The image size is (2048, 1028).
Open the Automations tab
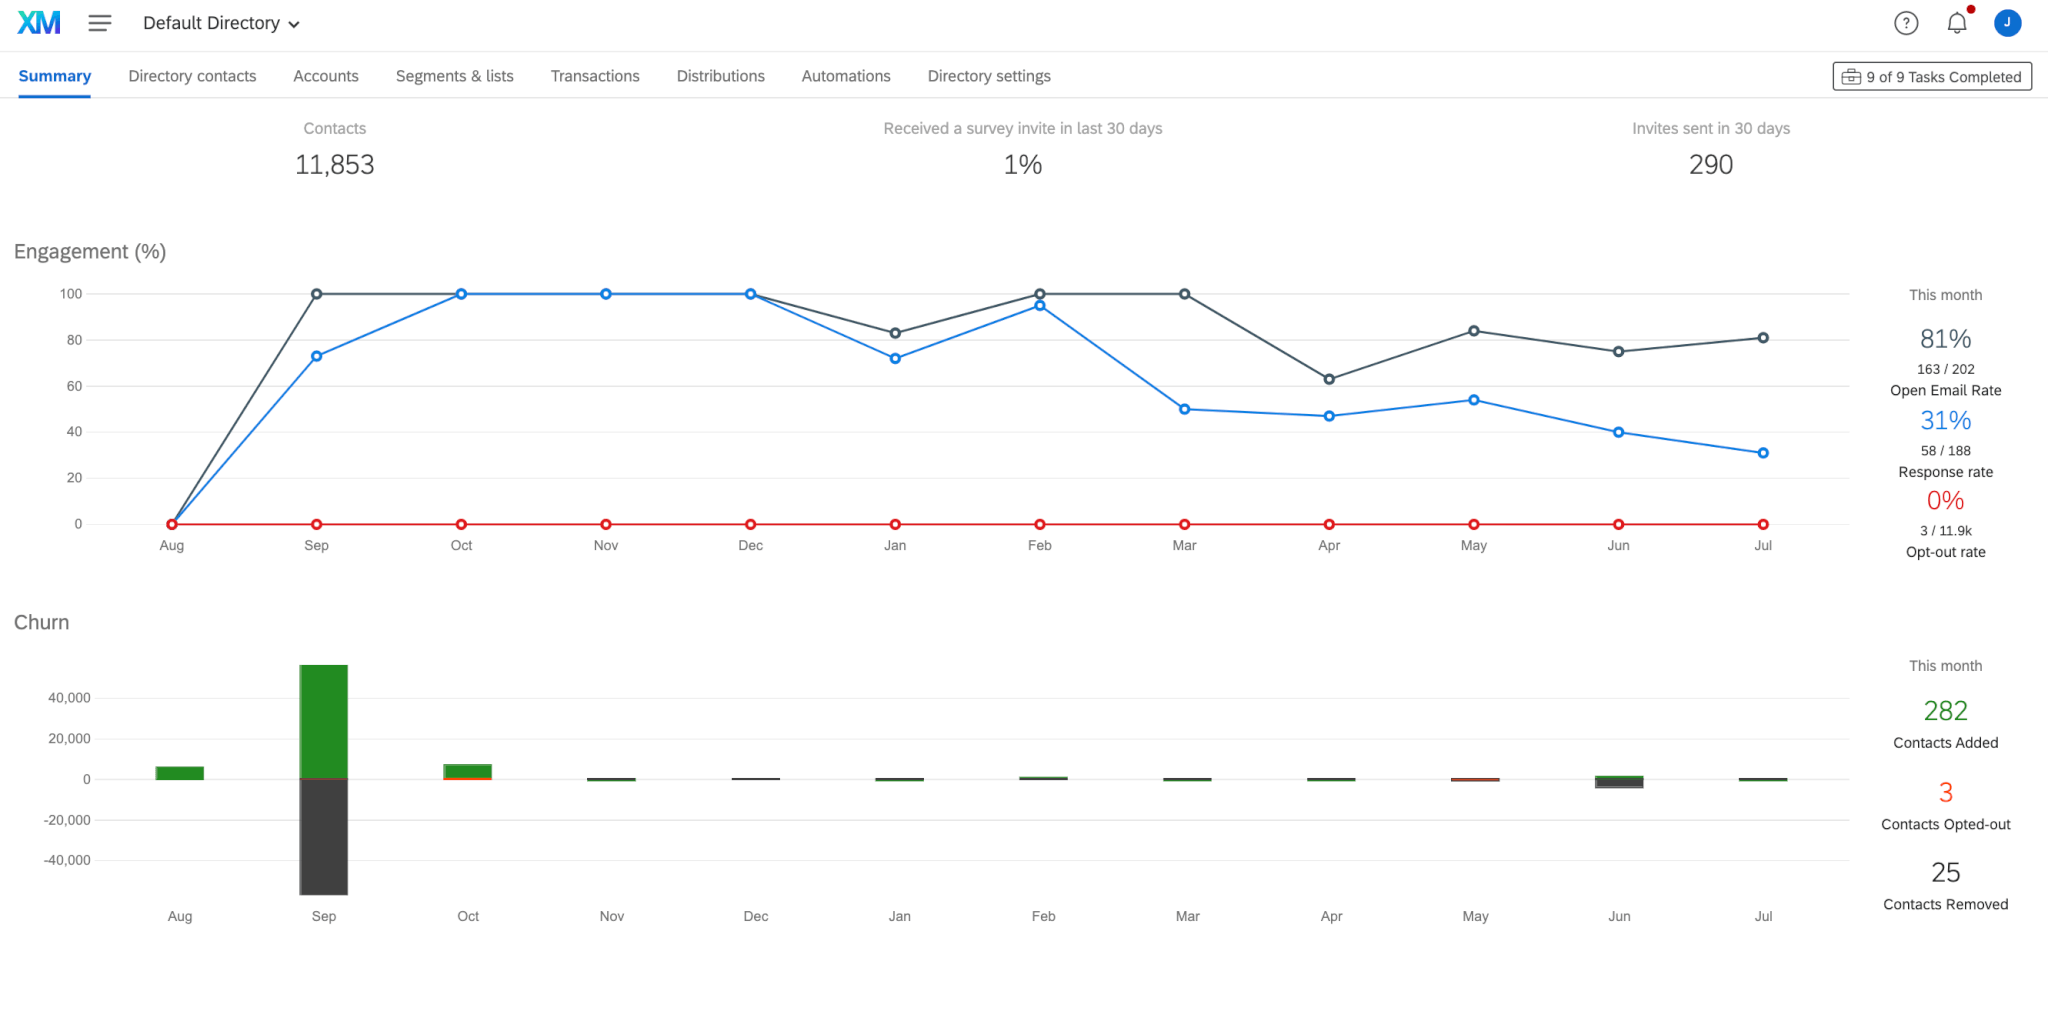click(845, 76)
